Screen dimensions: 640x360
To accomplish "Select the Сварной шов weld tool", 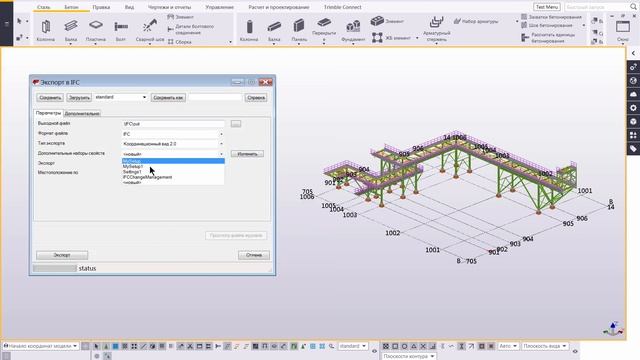I will coord(150,30).
